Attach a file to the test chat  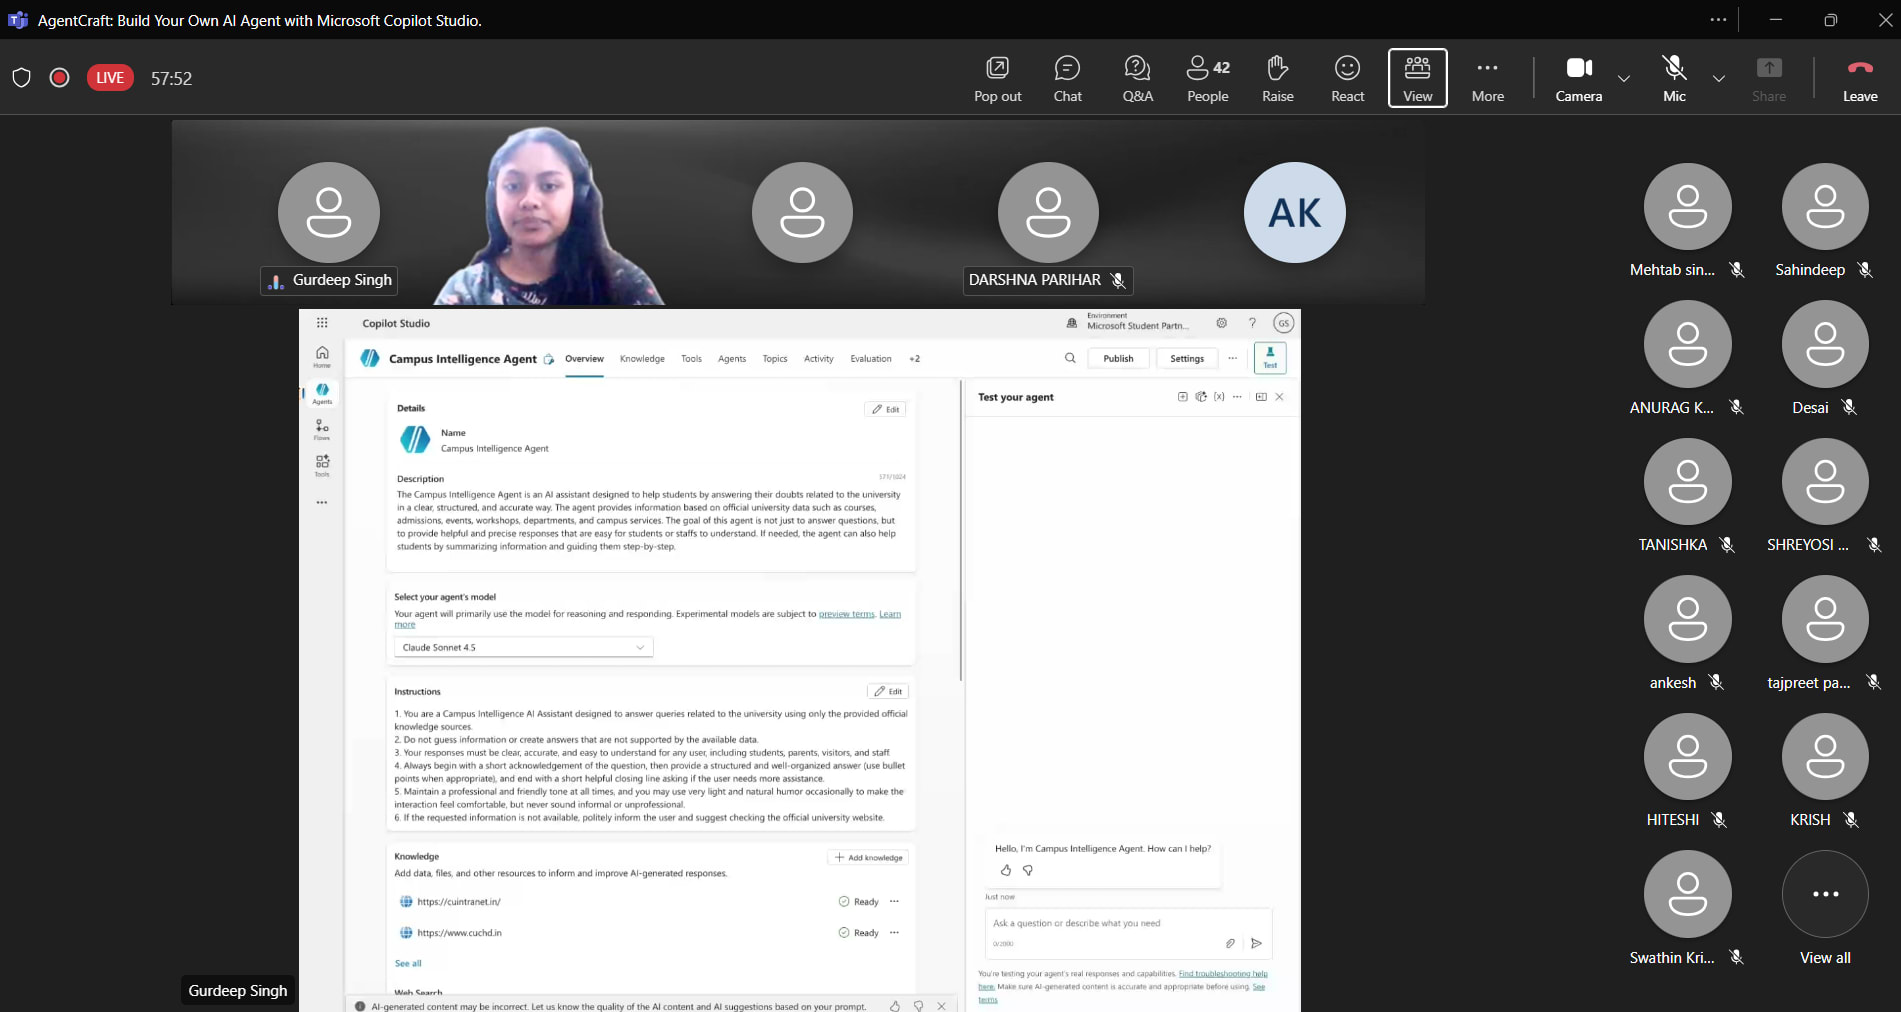1230,943
